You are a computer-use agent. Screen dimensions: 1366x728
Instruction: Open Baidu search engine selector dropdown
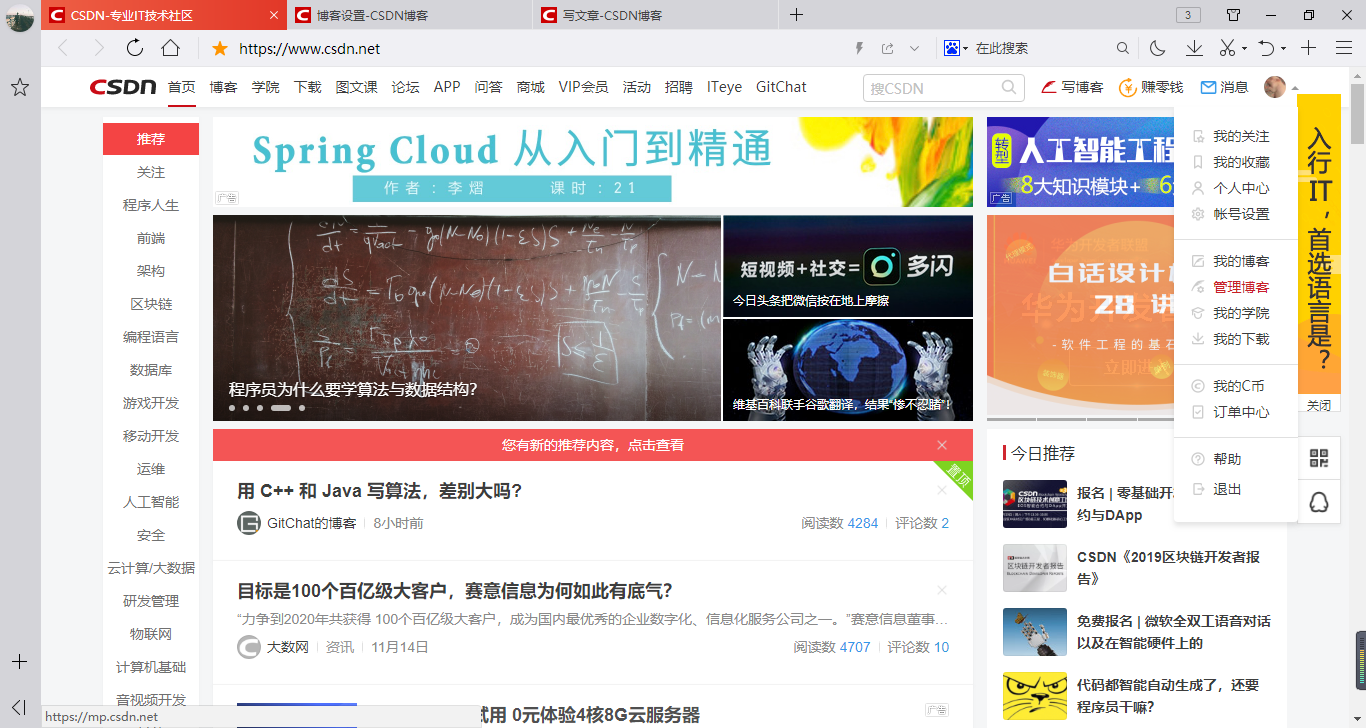click(955, 48)
